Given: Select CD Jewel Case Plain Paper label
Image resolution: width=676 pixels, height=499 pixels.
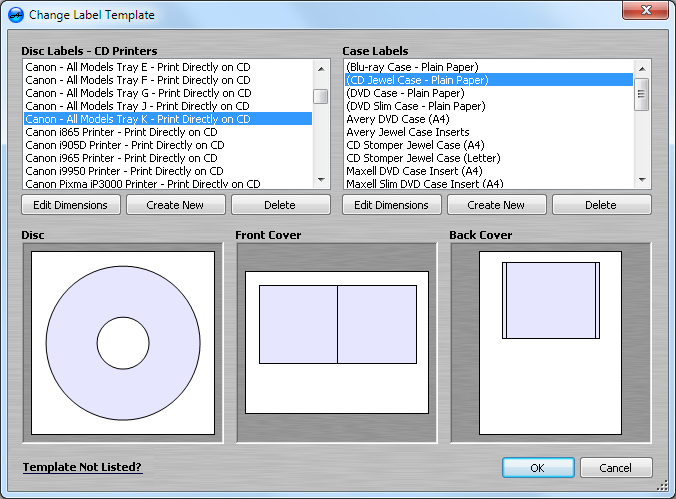Looking at the screenshot, I should click(489, 80).
